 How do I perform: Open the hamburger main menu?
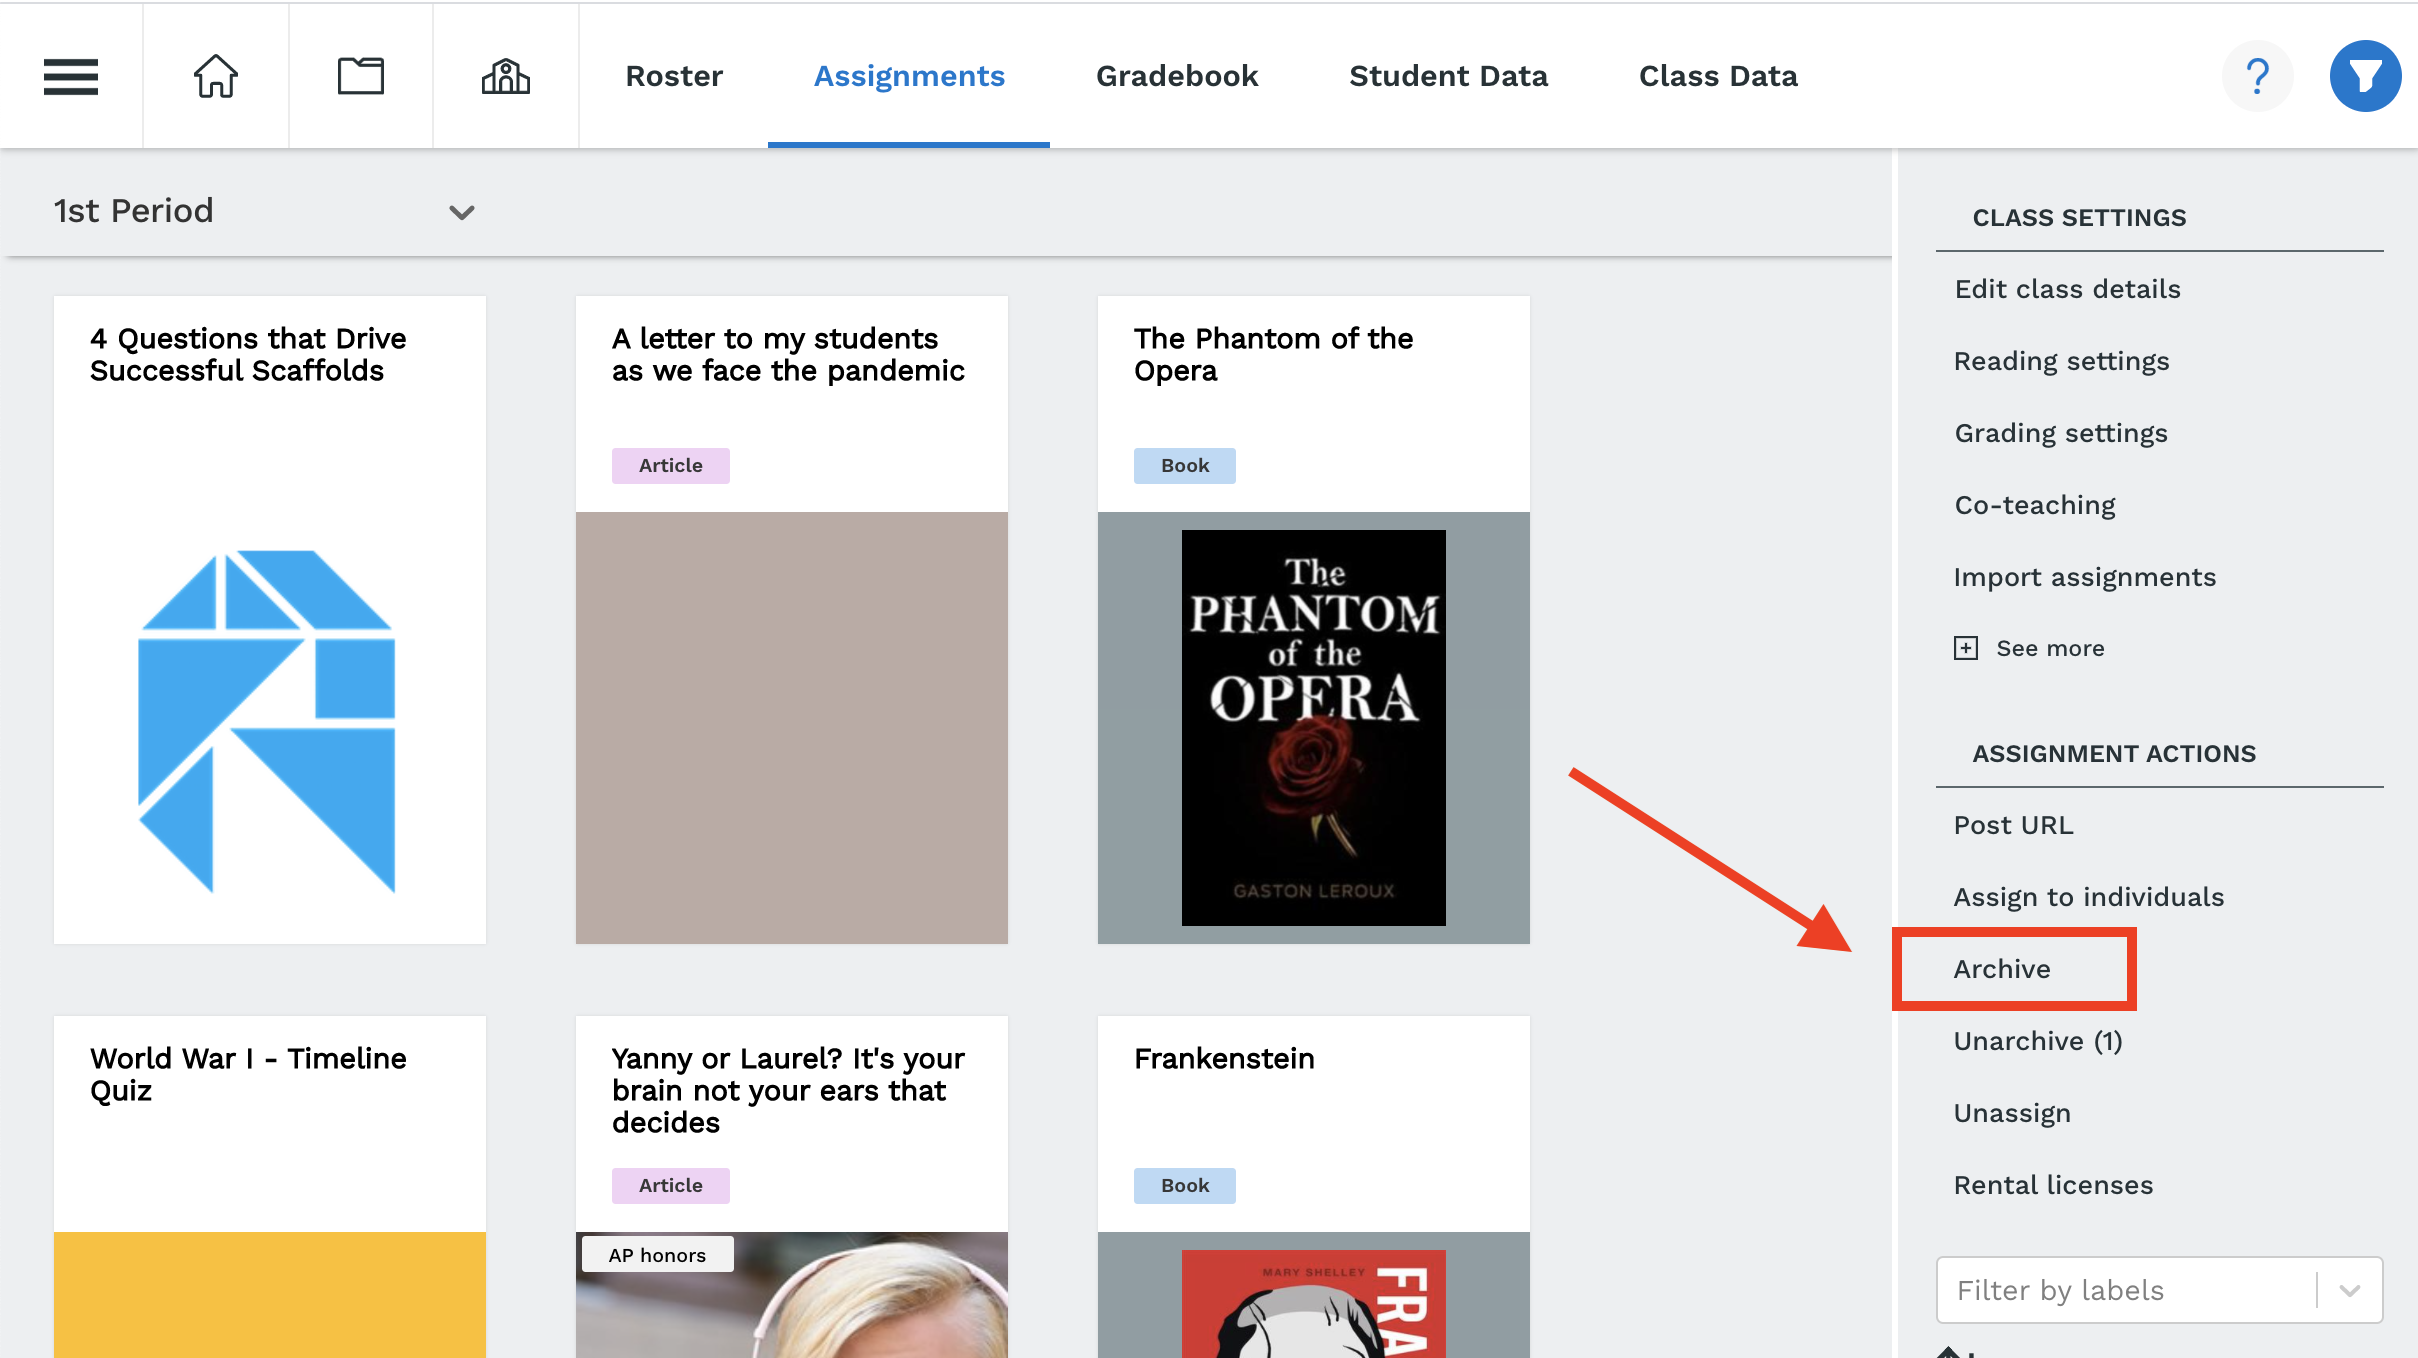click(71, 76)
